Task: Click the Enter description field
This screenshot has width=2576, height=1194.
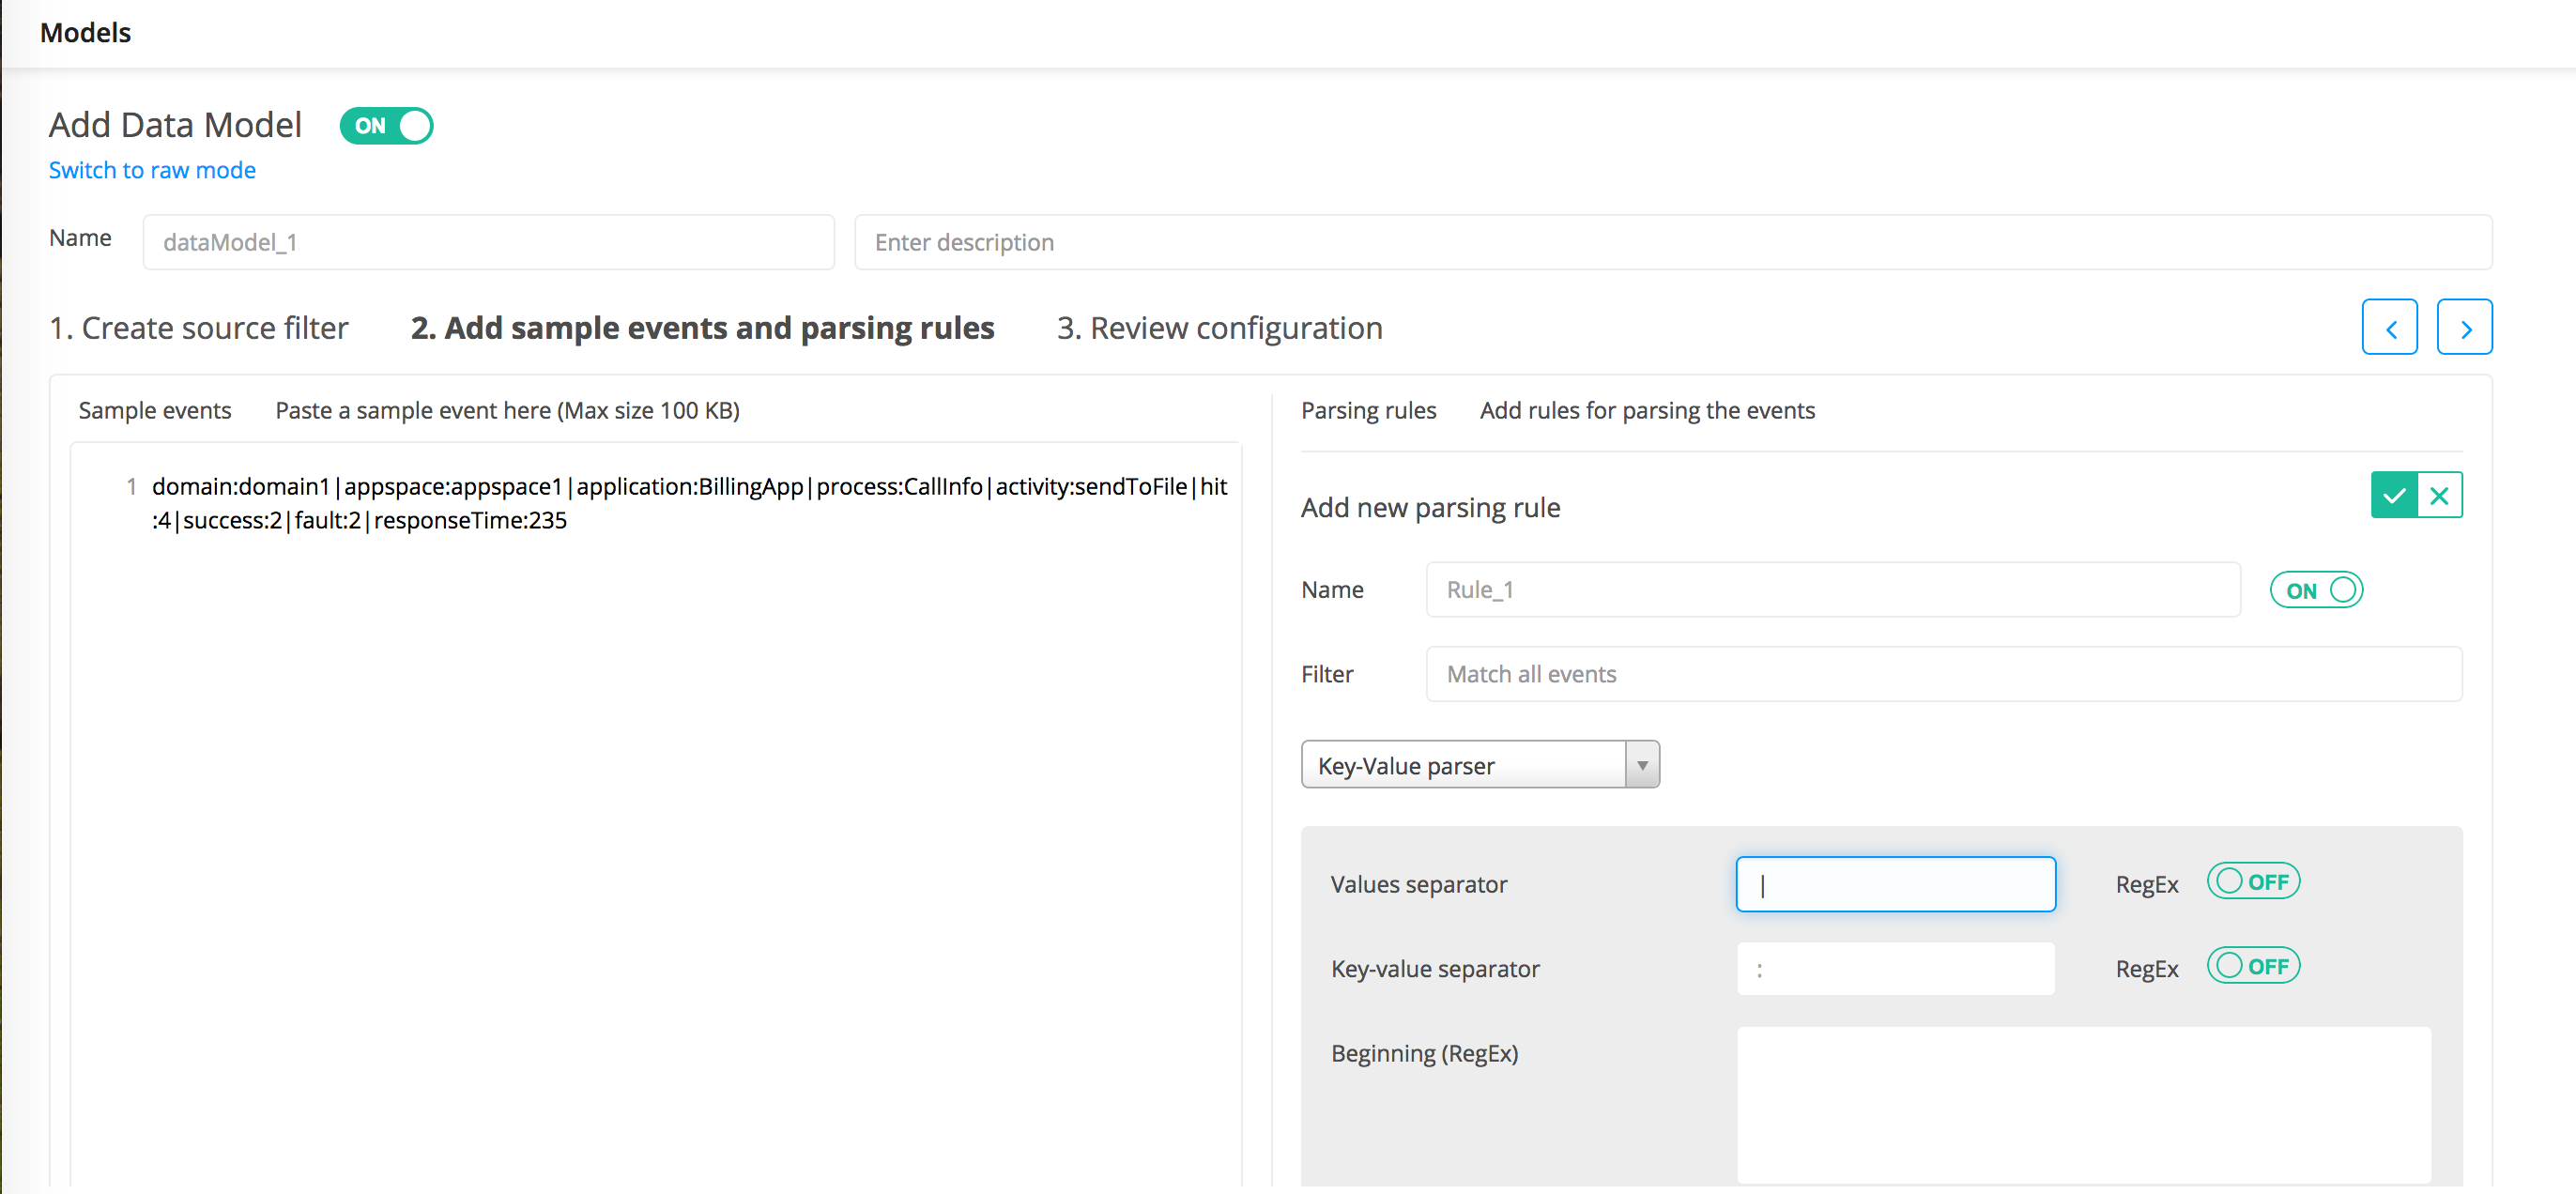Action: [1672, 242]
